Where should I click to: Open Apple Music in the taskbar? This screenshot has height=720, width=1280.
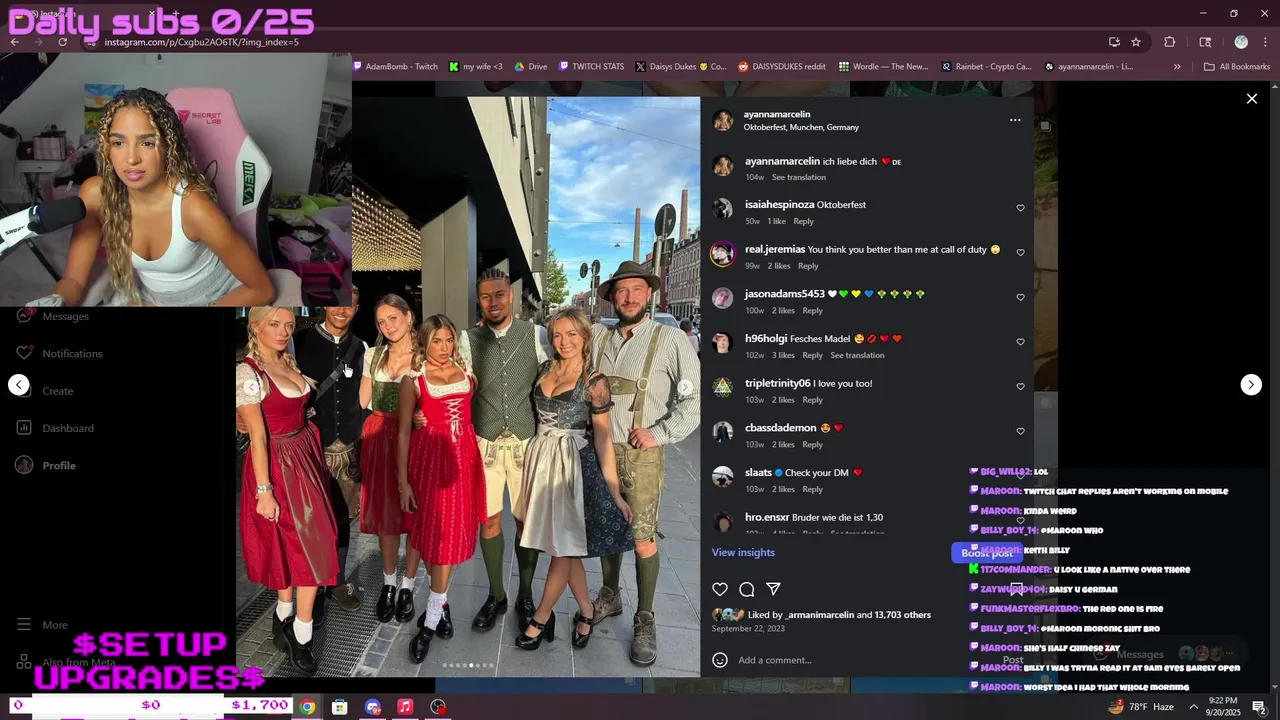[405, 707]
